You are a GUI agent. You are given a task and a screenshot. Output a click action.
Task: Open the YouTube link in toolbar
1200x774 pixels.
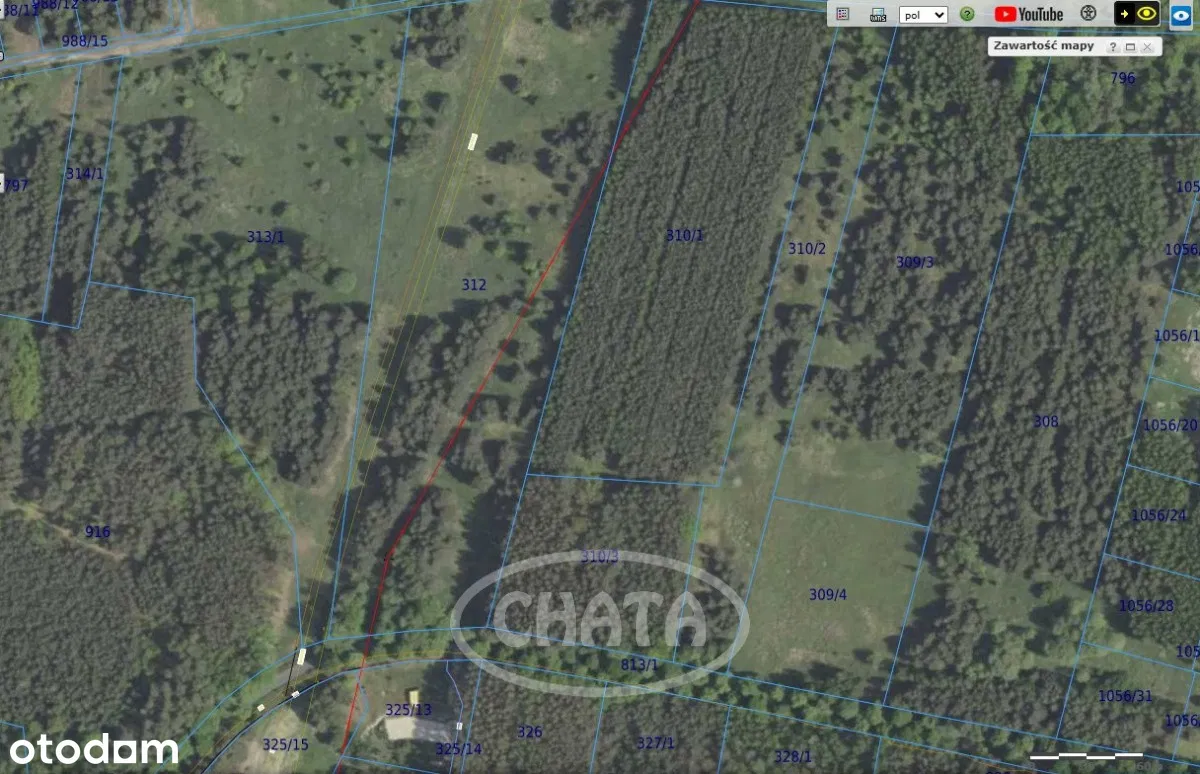1029,14
